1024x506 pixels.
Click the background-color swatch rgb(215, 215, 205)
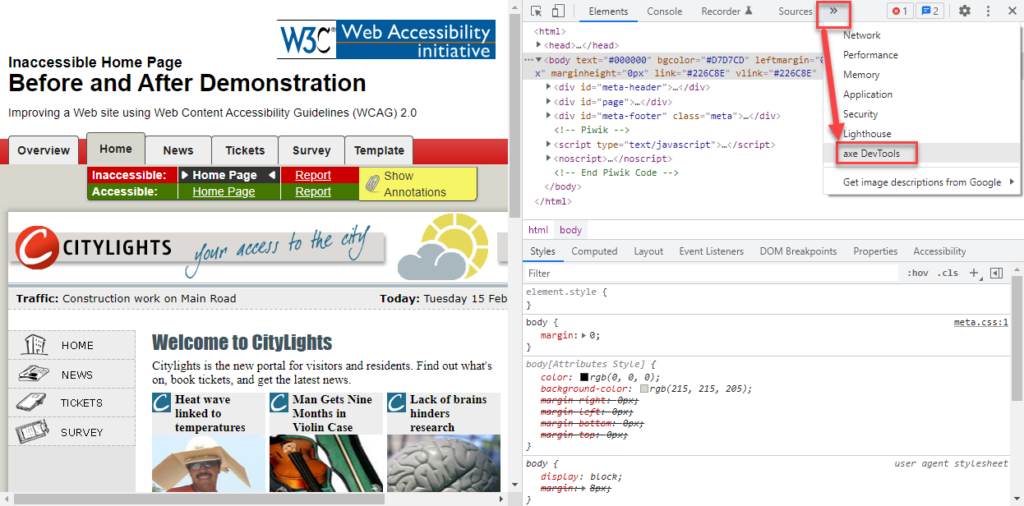pyautogui.click(x=645, y=388)
